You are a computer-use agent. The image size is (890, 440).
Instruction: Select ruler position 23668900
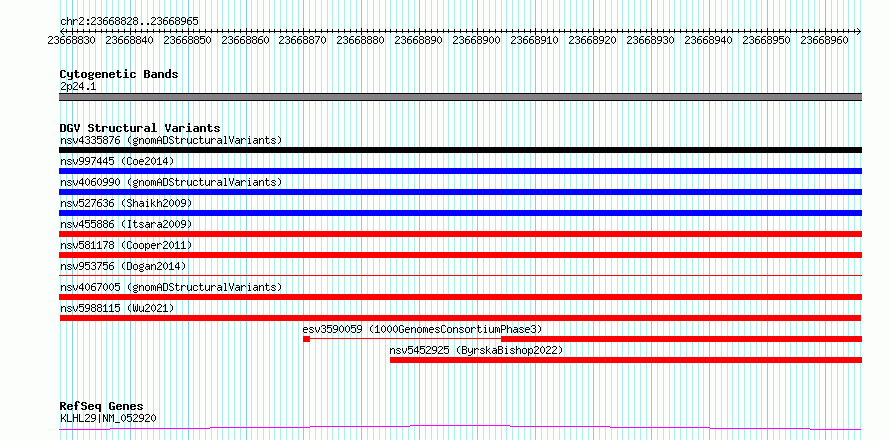(476, 40)
